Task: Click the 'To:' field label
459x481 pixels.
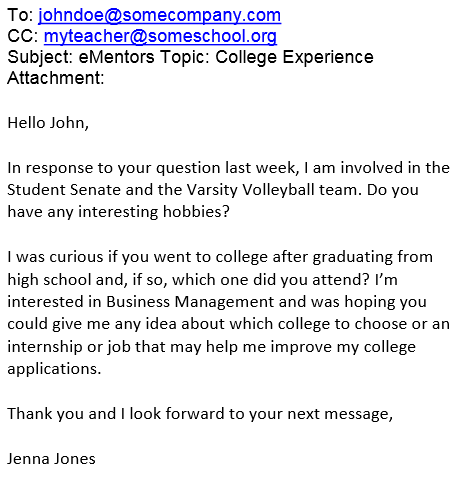Action: click(20, 15)
